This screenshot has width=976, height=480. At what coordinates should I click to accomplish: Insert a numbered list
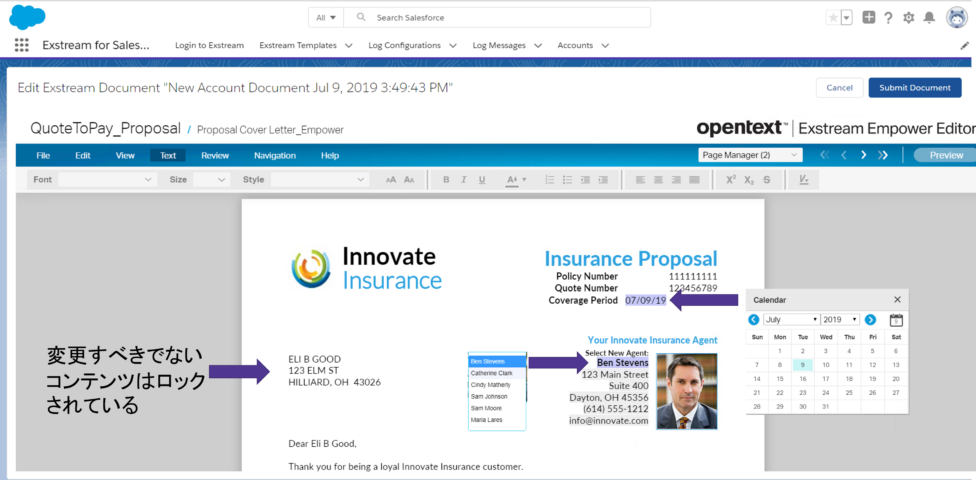pyautogui.click(x=550, y=180)
